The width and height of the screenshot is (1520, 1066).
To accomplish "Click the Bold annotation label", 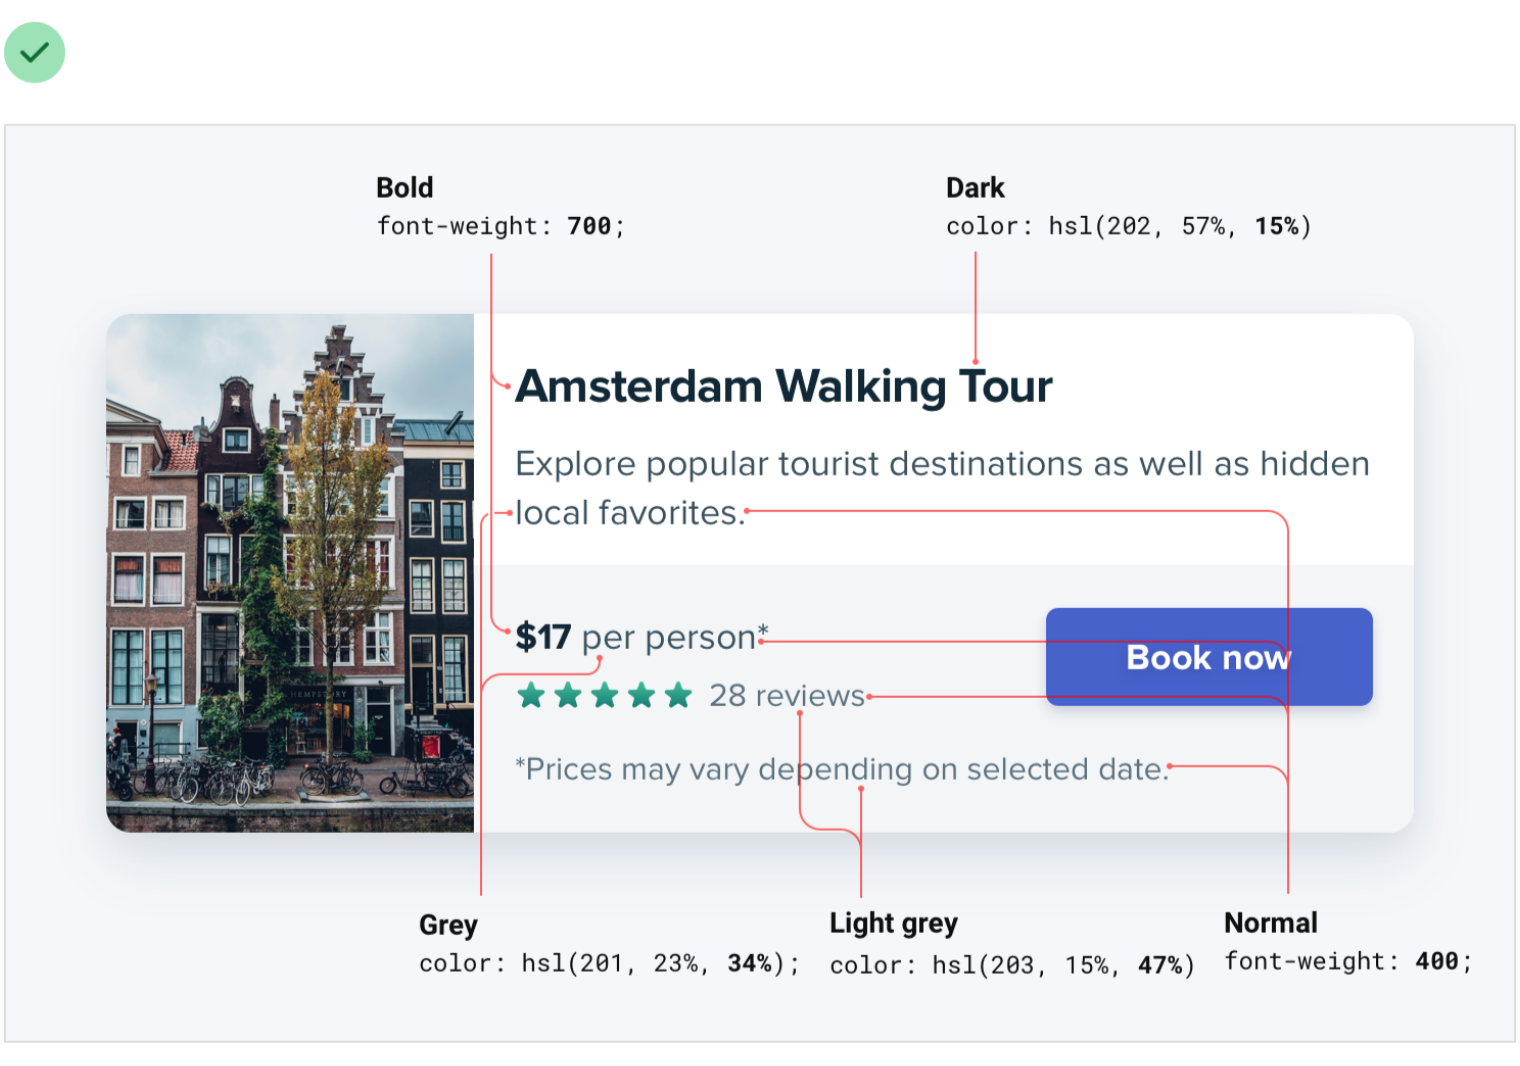I will pyautogui.click(x=405, y=188).
